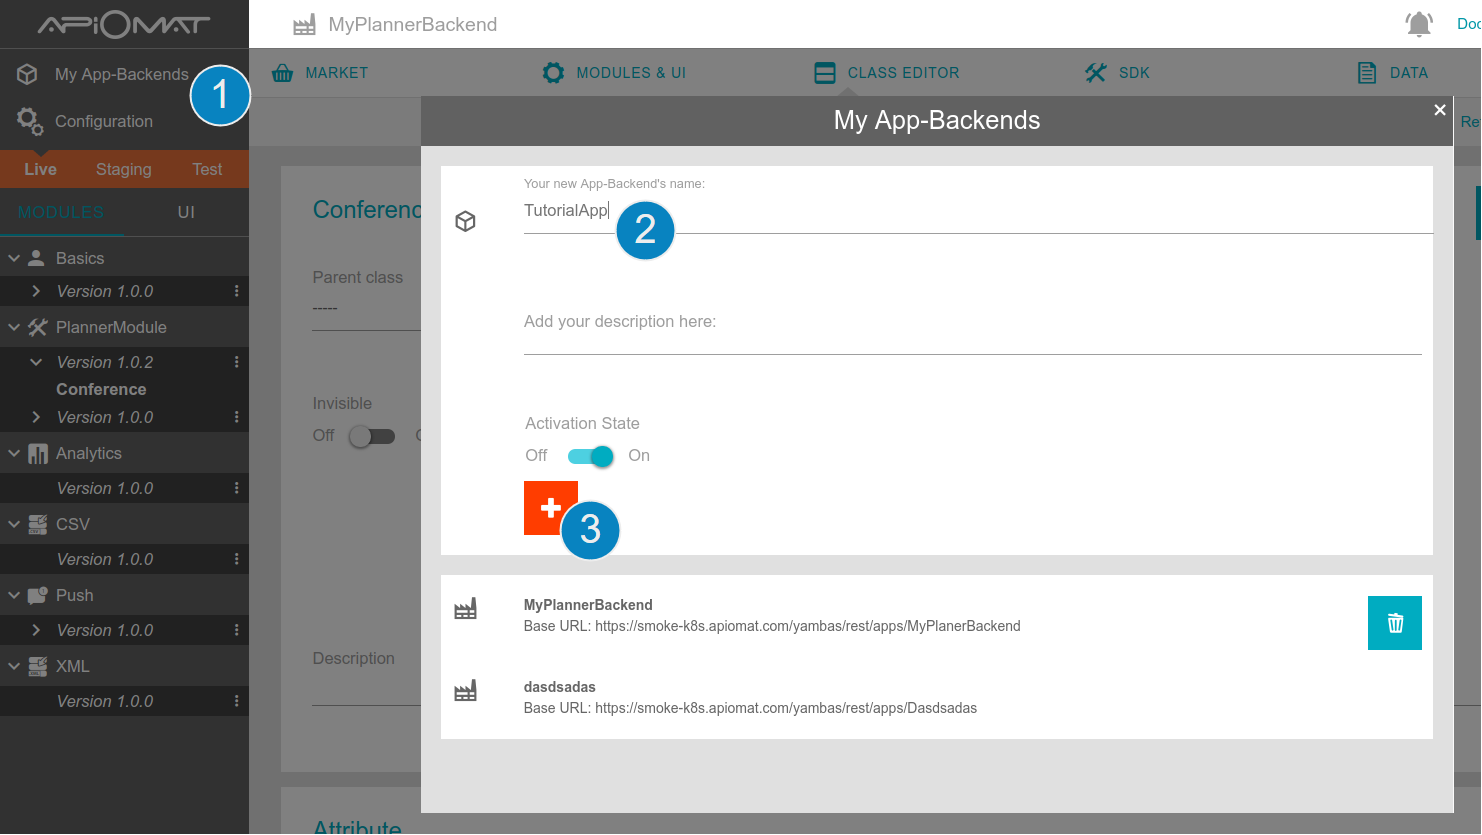Click the CSV module icon
The height and width of the screenshot is (835, 1482).
click(38, 524)
